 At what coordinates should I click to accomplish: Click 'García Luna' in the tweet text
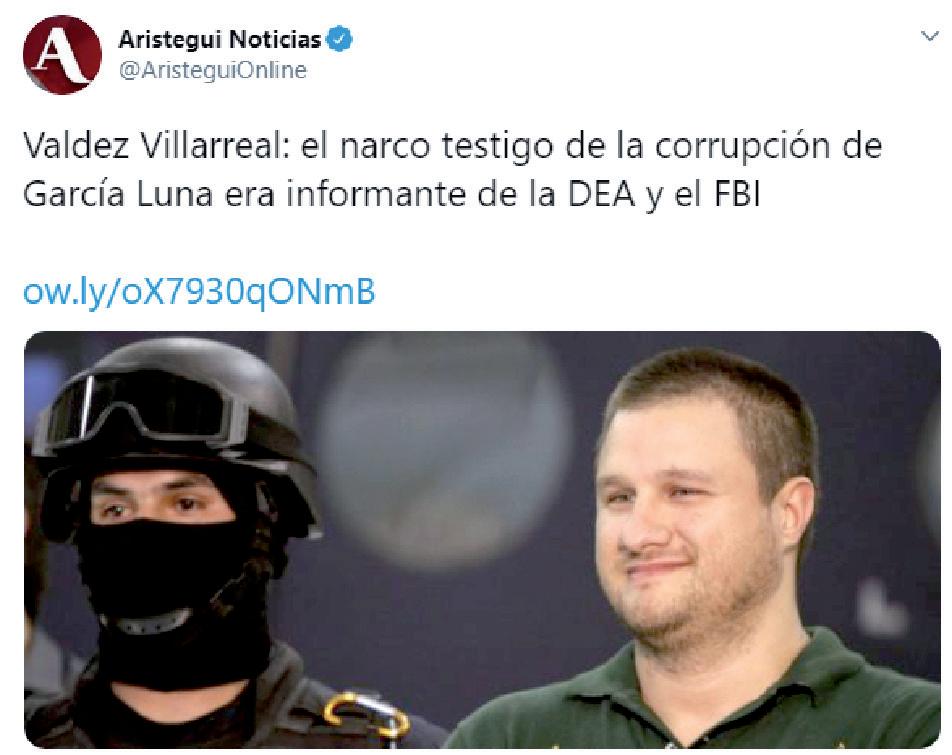pos(118,194)
